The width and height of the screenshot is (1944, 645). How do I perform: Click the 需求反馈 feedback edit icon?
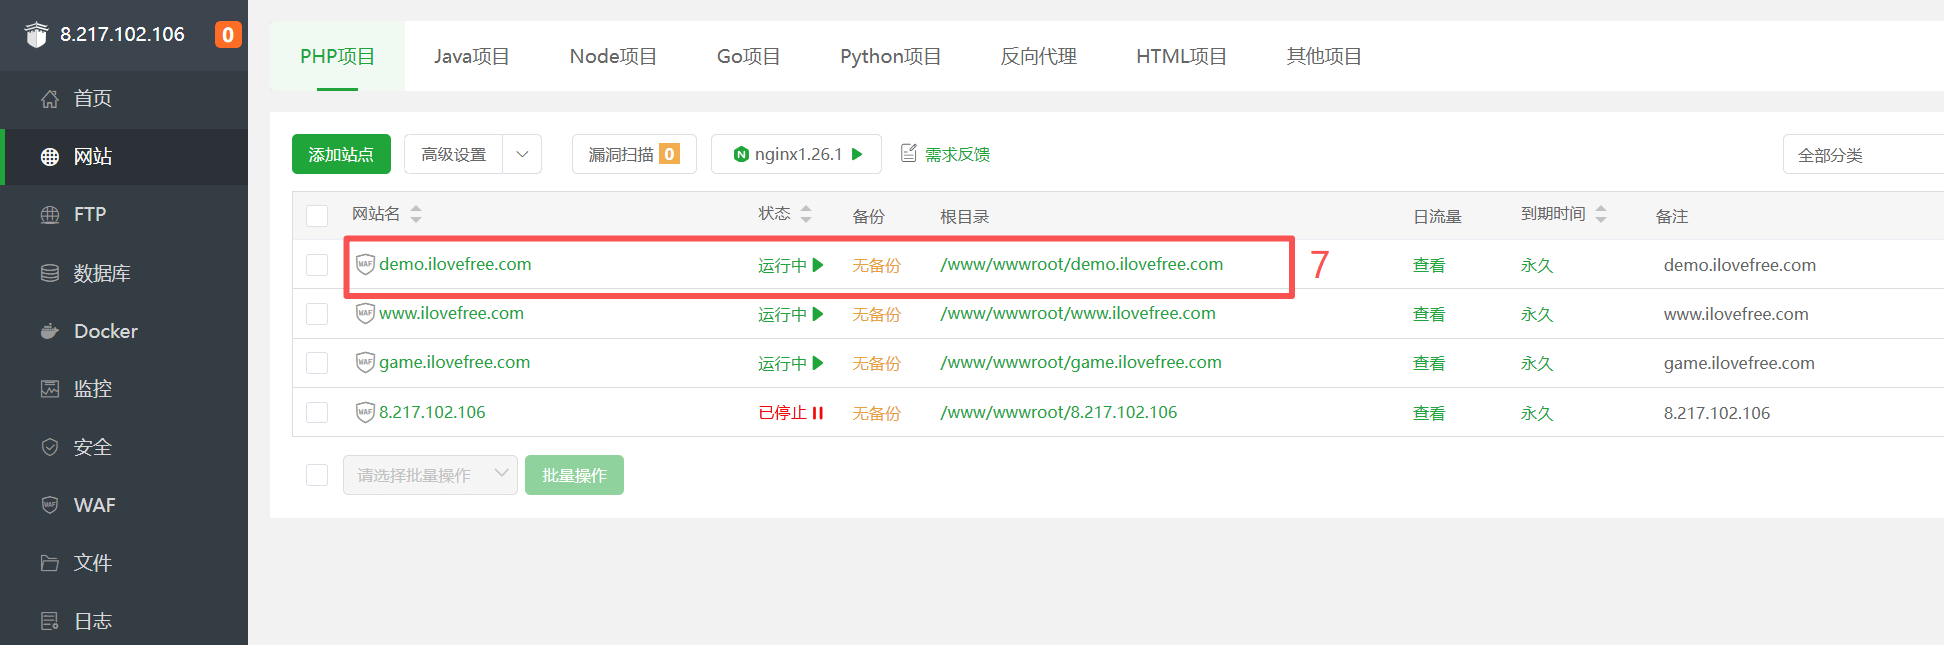click(x=908, y=153)
